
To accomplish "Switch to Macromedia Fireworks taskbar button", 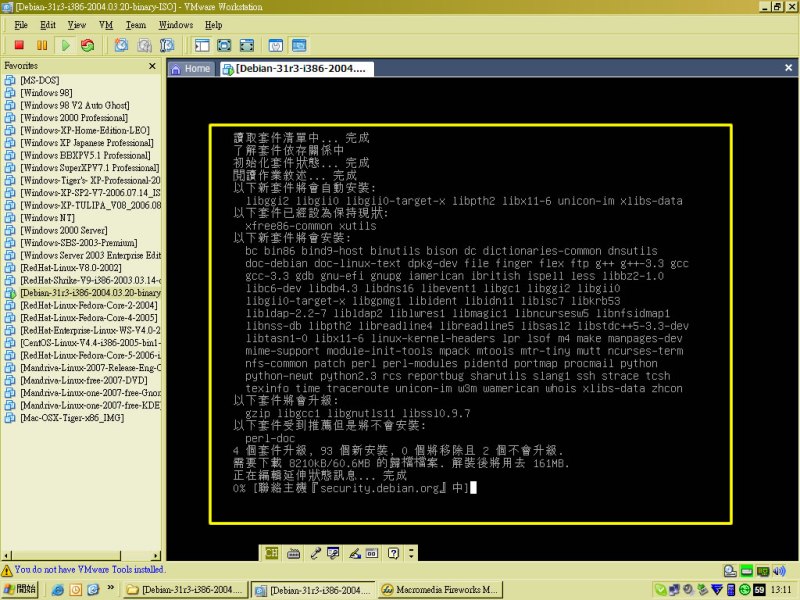I will tap(440, 590).
